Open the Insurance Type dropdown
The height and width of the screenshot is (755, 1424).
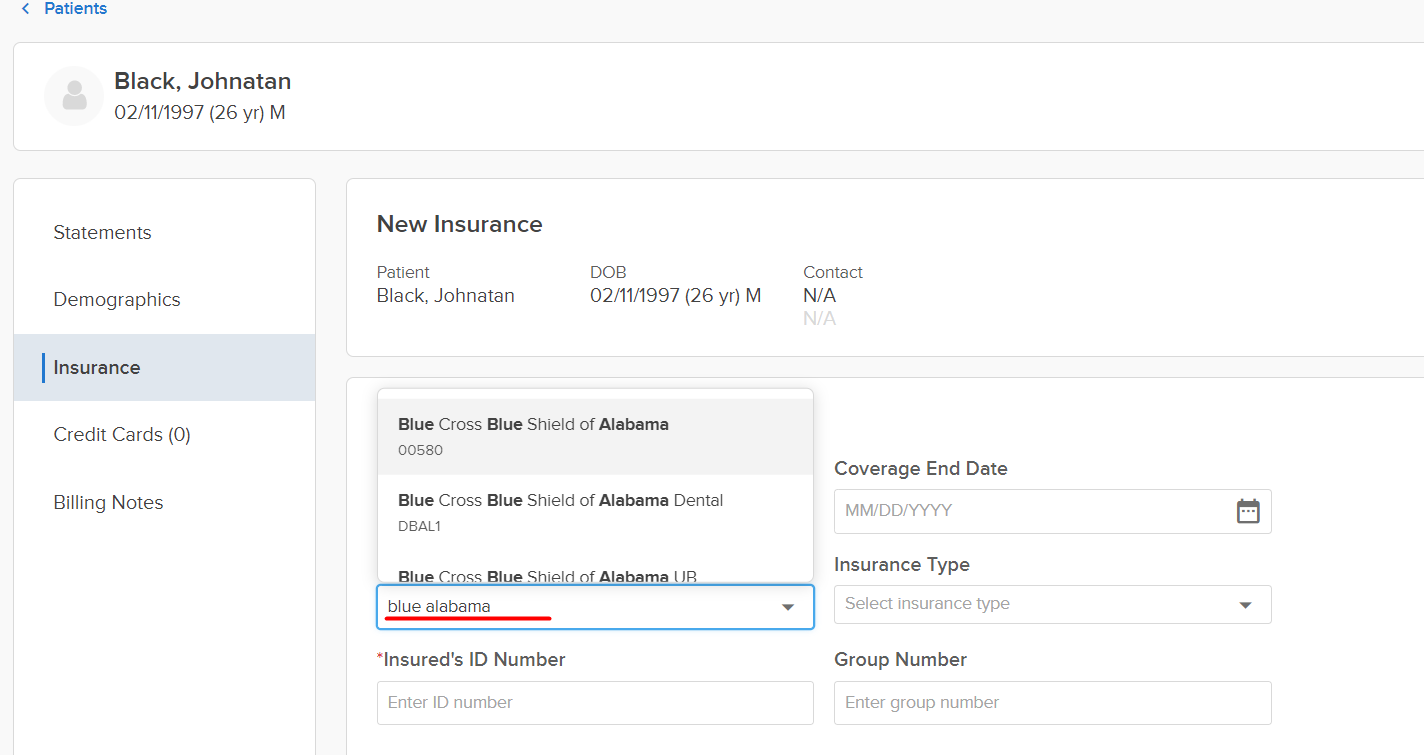(x=1052, y=604)
